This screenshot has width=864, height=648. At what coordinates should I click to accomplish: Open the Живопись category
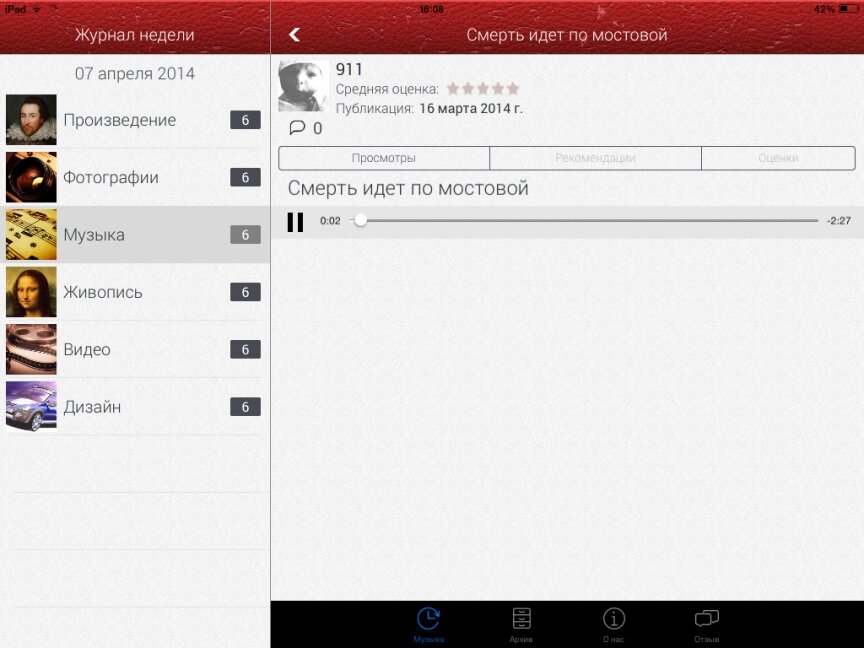[x=135, y=292]
